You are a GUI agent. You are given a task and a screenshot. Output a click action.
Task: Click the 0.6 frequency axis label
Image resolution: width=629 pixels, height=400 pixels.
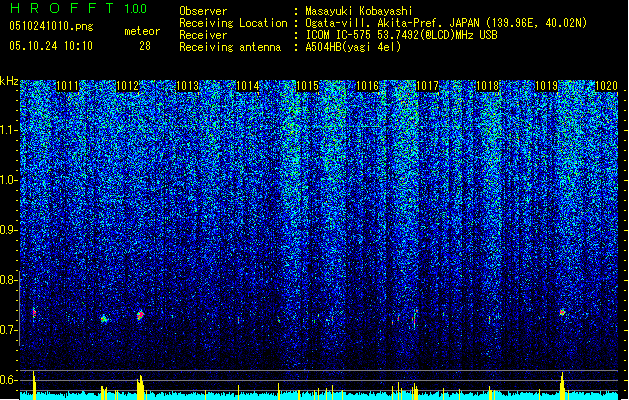tap(9, 380)
